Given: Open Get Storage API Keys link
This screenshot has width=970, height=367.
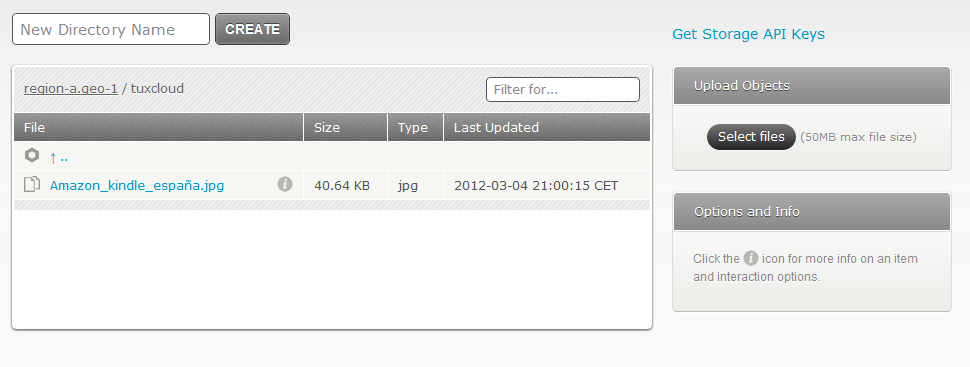Looking at the screenshot, I should tap(749, 34).
